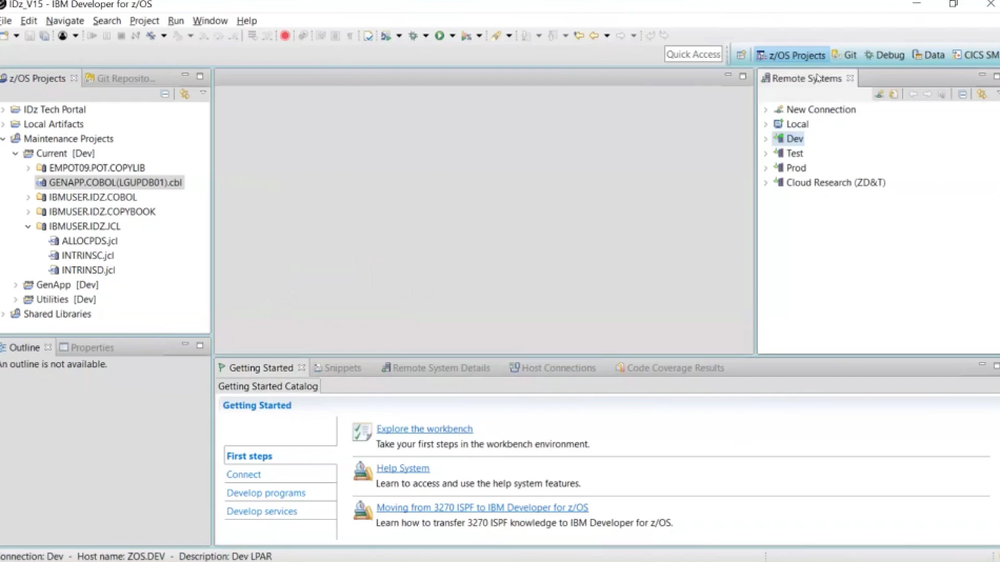
Task: Open the Host Connections tab
Action: coord(552,368)
